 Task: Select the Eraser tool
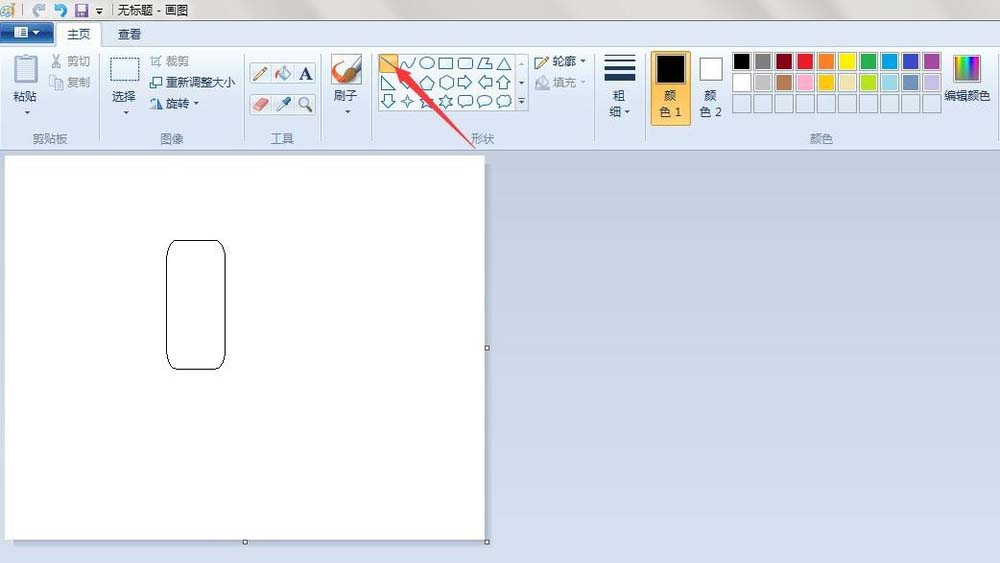260,104
